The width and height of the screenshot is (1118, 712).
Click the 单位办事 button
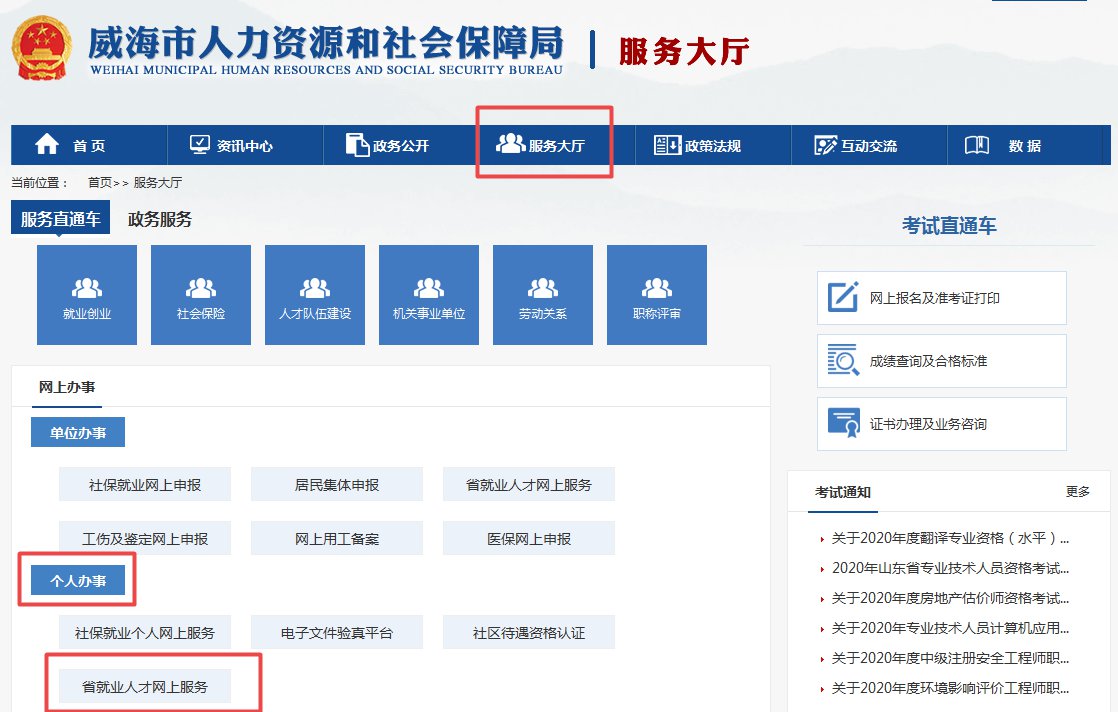(x=78, y=433)
